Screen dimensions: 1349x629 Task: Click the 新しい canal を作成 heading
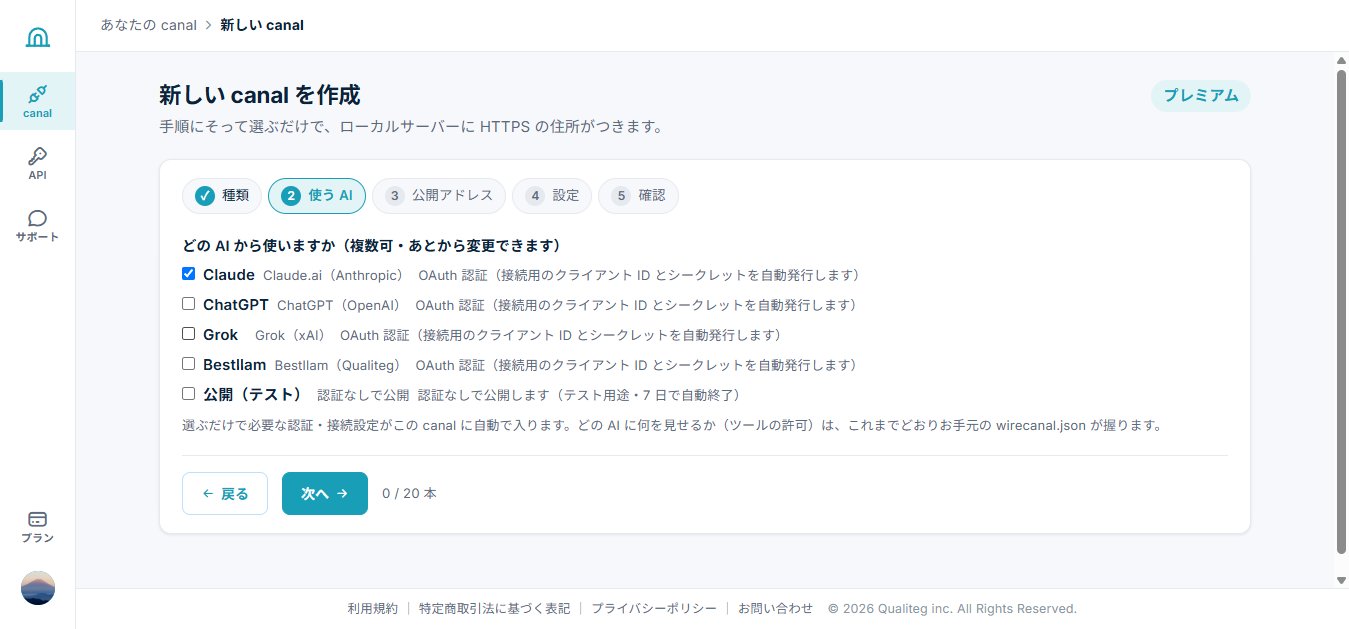click(260, 95)
